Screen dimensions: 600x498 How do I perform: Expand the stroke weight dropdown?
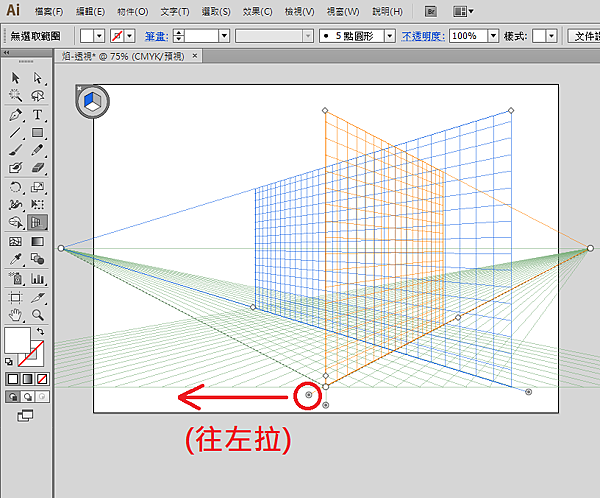[224, 36]
